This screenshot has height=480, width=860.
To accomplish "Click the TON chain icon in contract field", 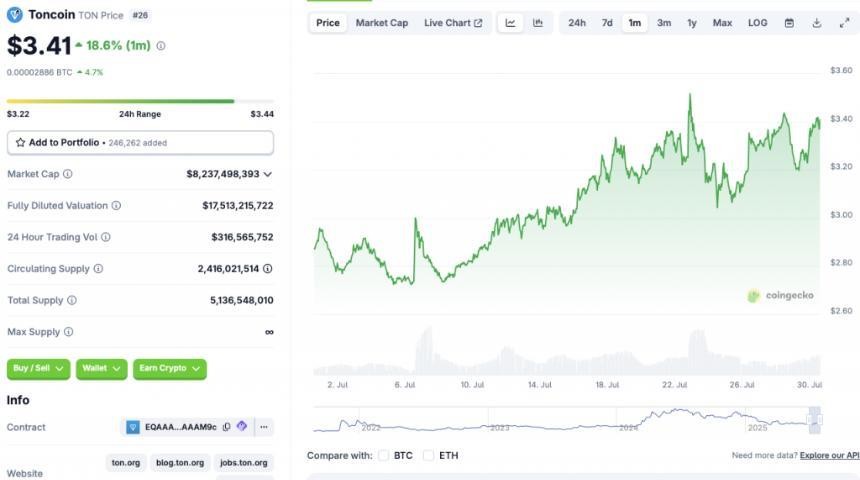I will click(133, 427).
